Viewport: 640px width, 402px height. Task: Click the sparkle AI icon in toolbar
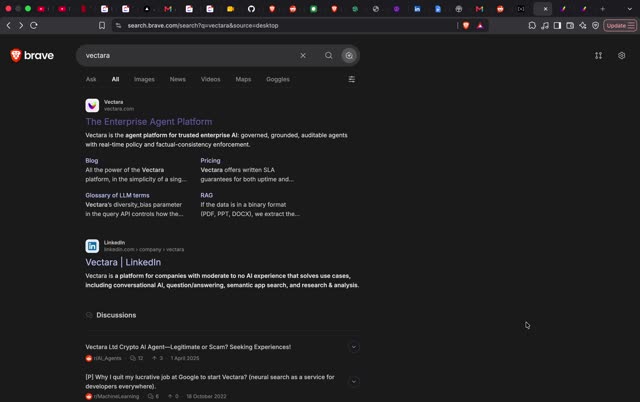[583, 25]
